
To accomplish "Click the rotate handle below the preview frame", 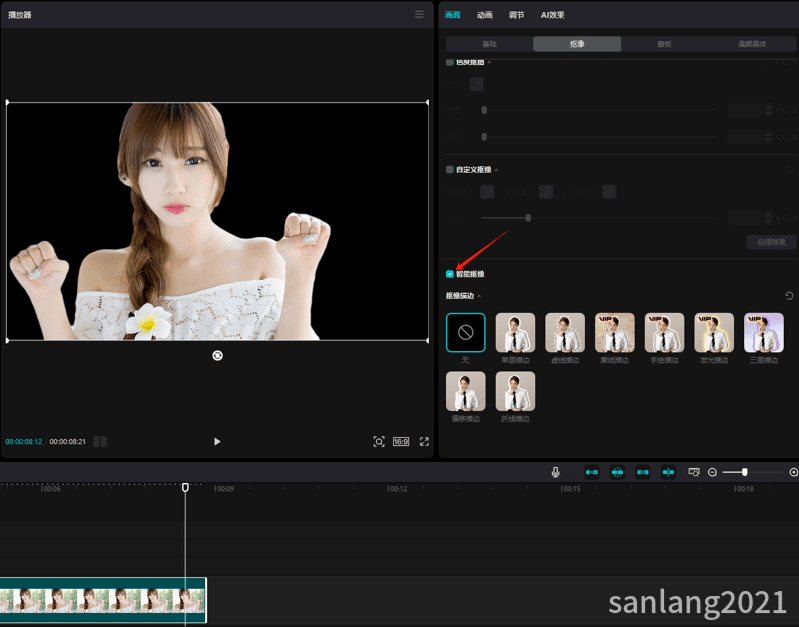I will [218, 355].
